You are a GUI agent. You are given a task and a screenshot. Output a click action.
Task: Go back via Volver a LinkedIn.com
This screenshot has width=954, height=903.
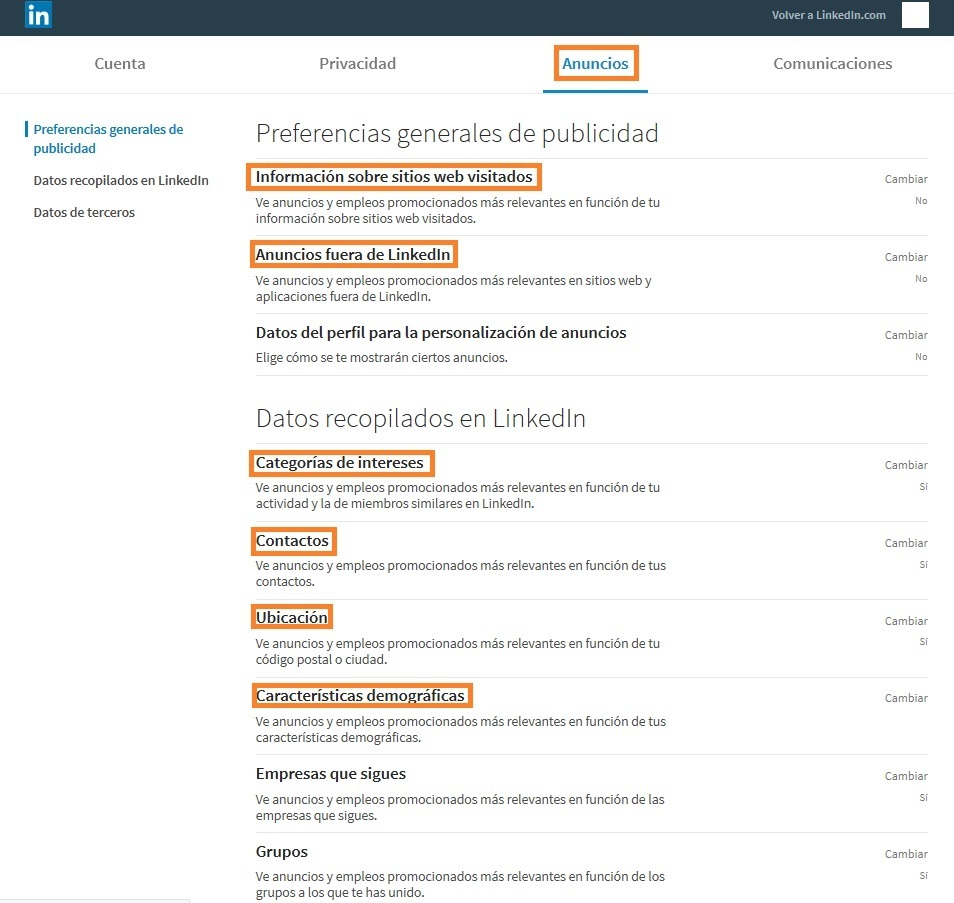(x=829, y=15)
